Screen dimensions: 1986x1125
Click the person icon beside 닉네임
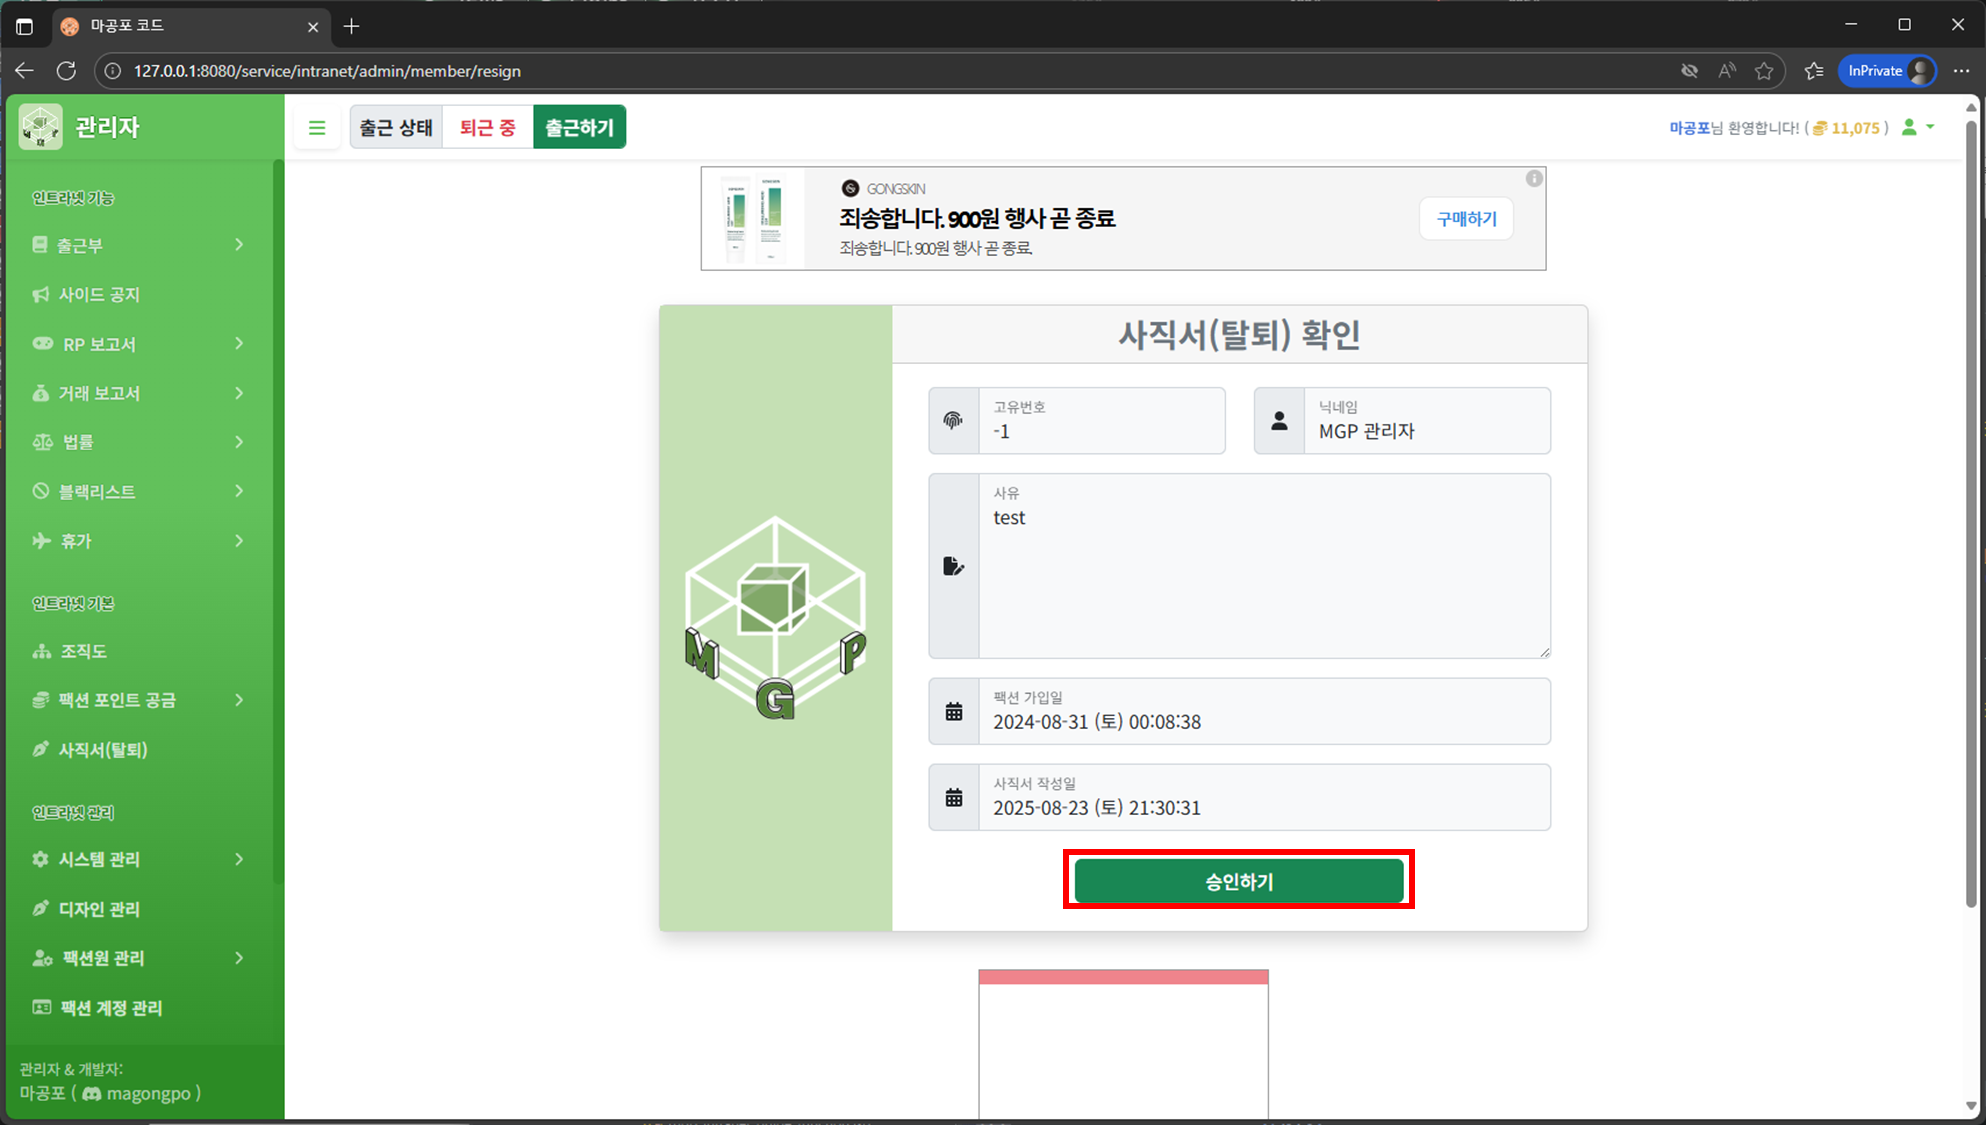tap(1279, 421)
